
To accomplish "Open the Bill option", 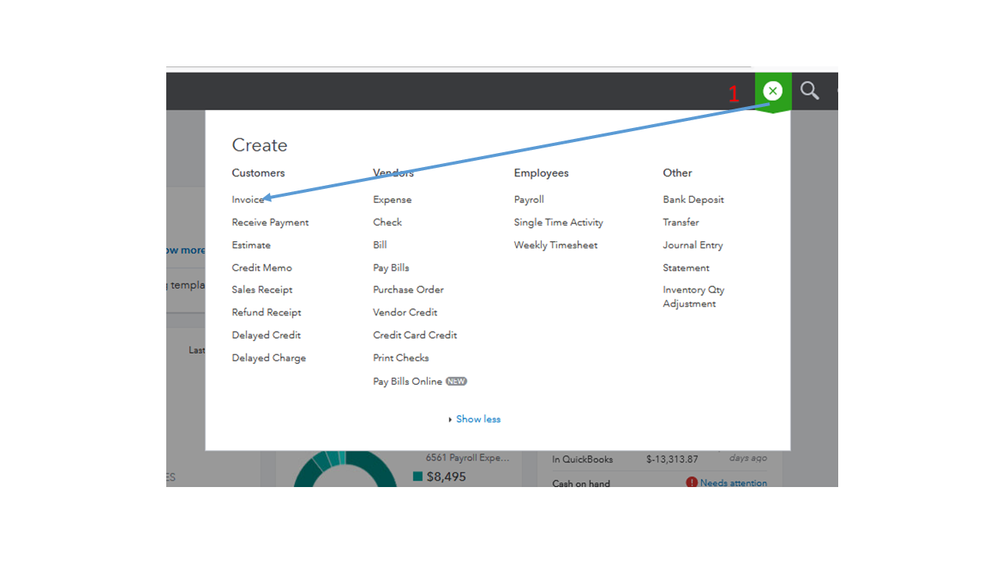I will click(x=380, y=245).
